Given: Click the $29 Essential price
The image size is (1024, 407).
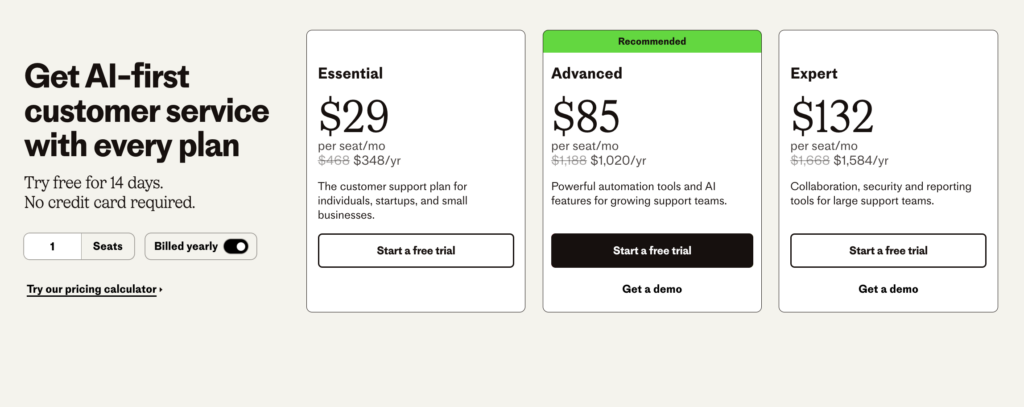Looking at the screenshot, I should [354, 116].
